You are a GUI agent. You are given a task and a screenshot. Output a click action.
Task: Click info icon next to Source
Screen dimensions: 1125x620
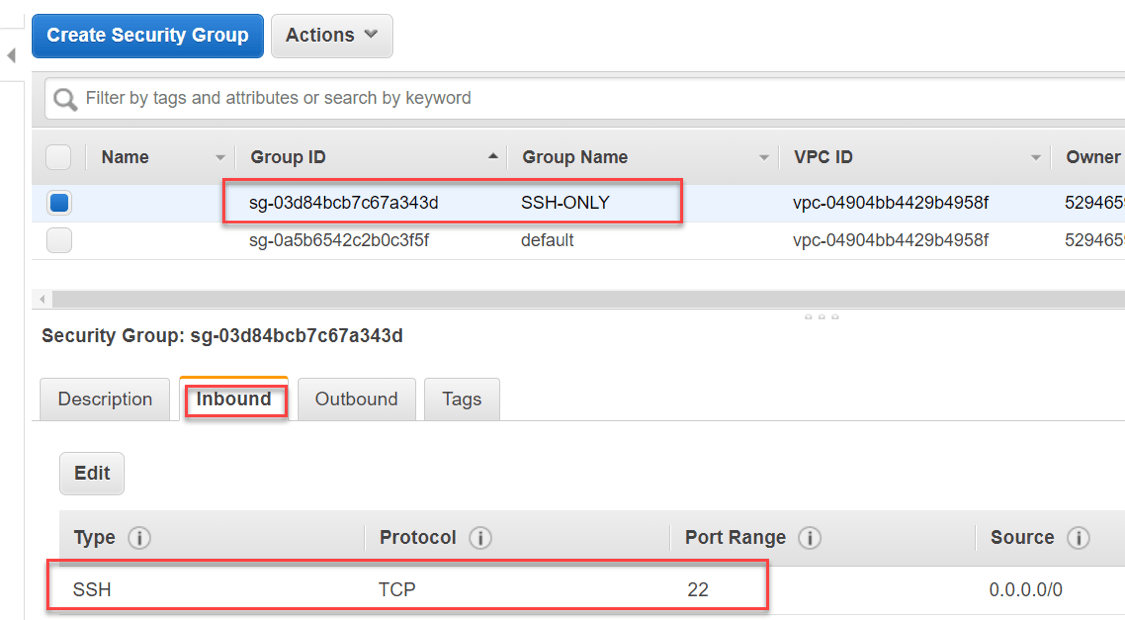[x=1078, y=538]
